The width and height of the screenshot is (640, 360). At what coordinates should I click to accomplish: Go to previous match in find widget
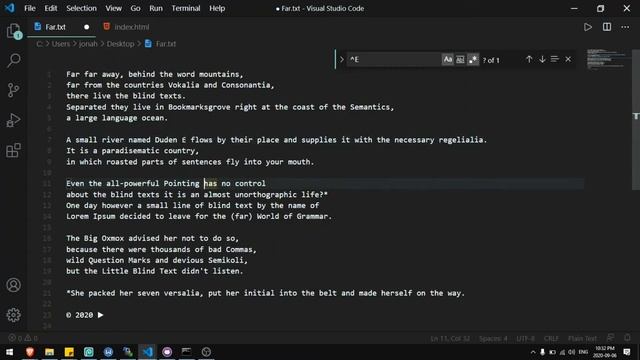tap(529, 60)
